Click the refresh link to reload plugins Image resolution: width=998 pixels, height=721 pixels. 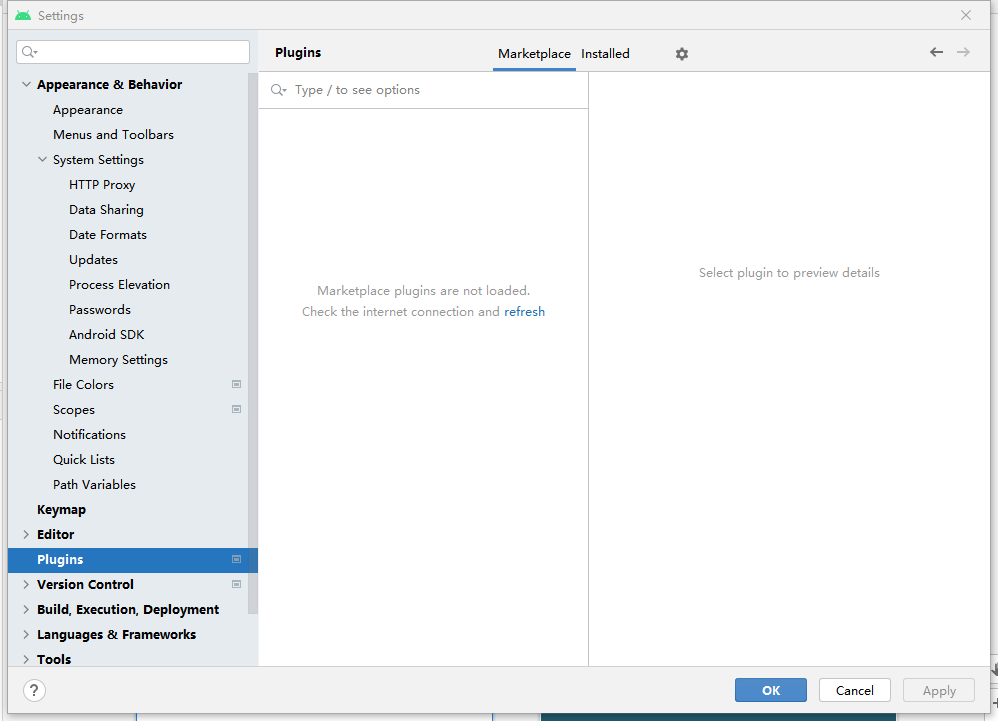tap(524, 312)
